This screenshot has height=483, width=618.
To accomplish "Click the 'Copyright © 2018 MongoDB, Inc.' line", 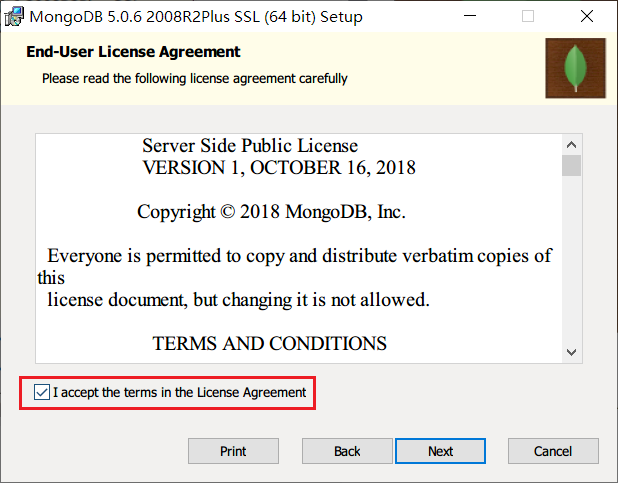I will coord(271,212).
